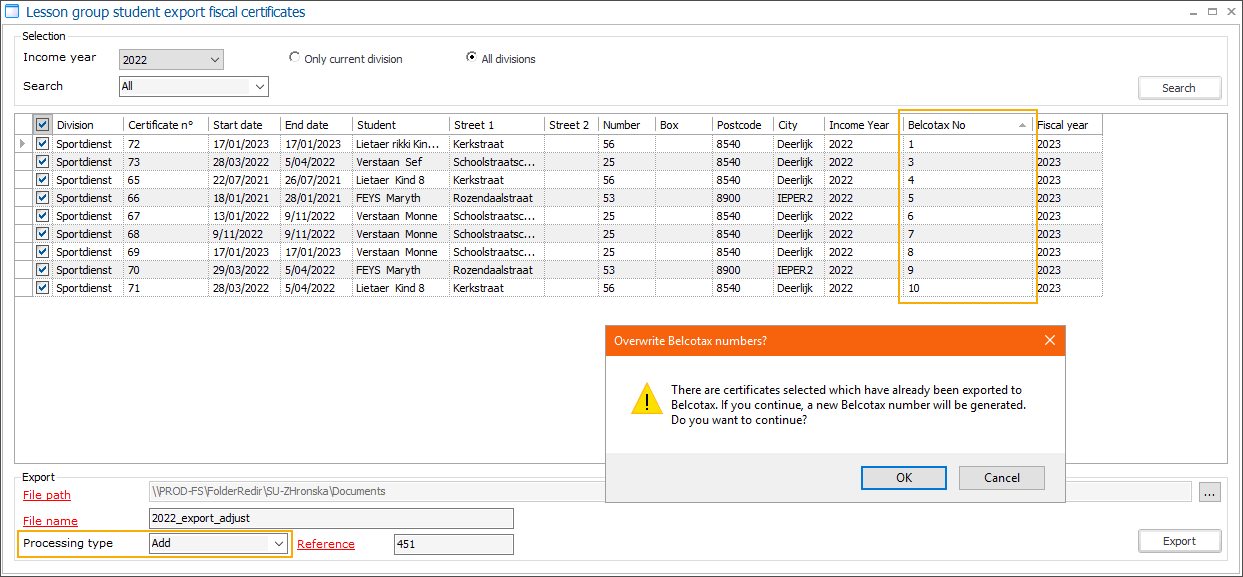Select the Only current division option
1243x577 pixels.
(x=295, y=58)
